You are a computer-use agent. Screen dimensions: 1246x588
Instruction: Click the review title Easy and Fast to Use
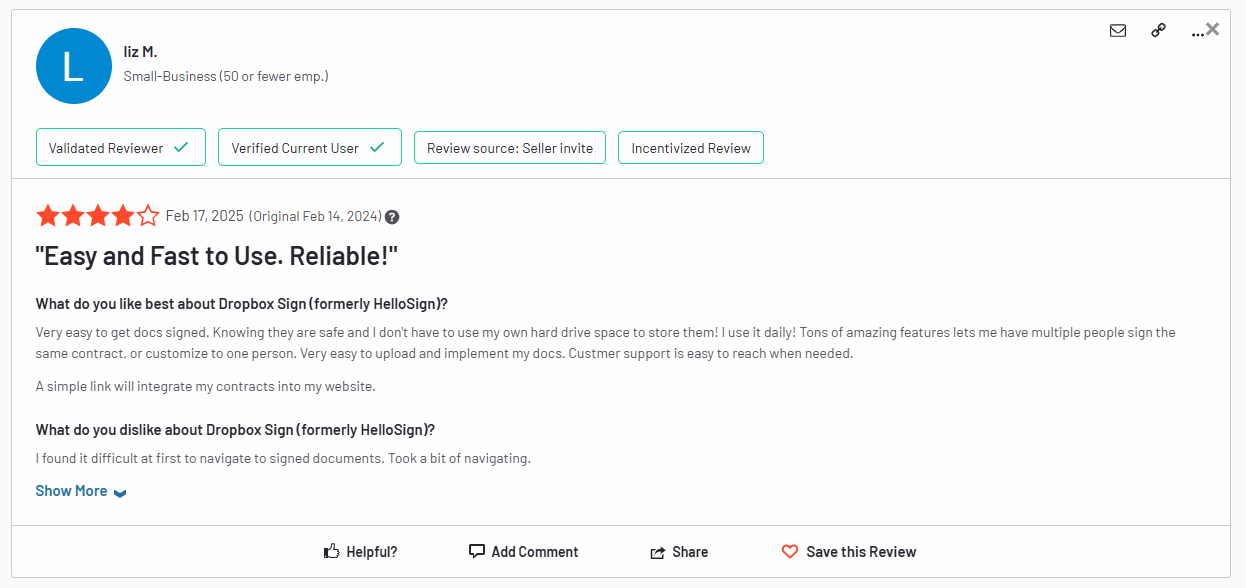pyautogui.click(x=217, y=256)
